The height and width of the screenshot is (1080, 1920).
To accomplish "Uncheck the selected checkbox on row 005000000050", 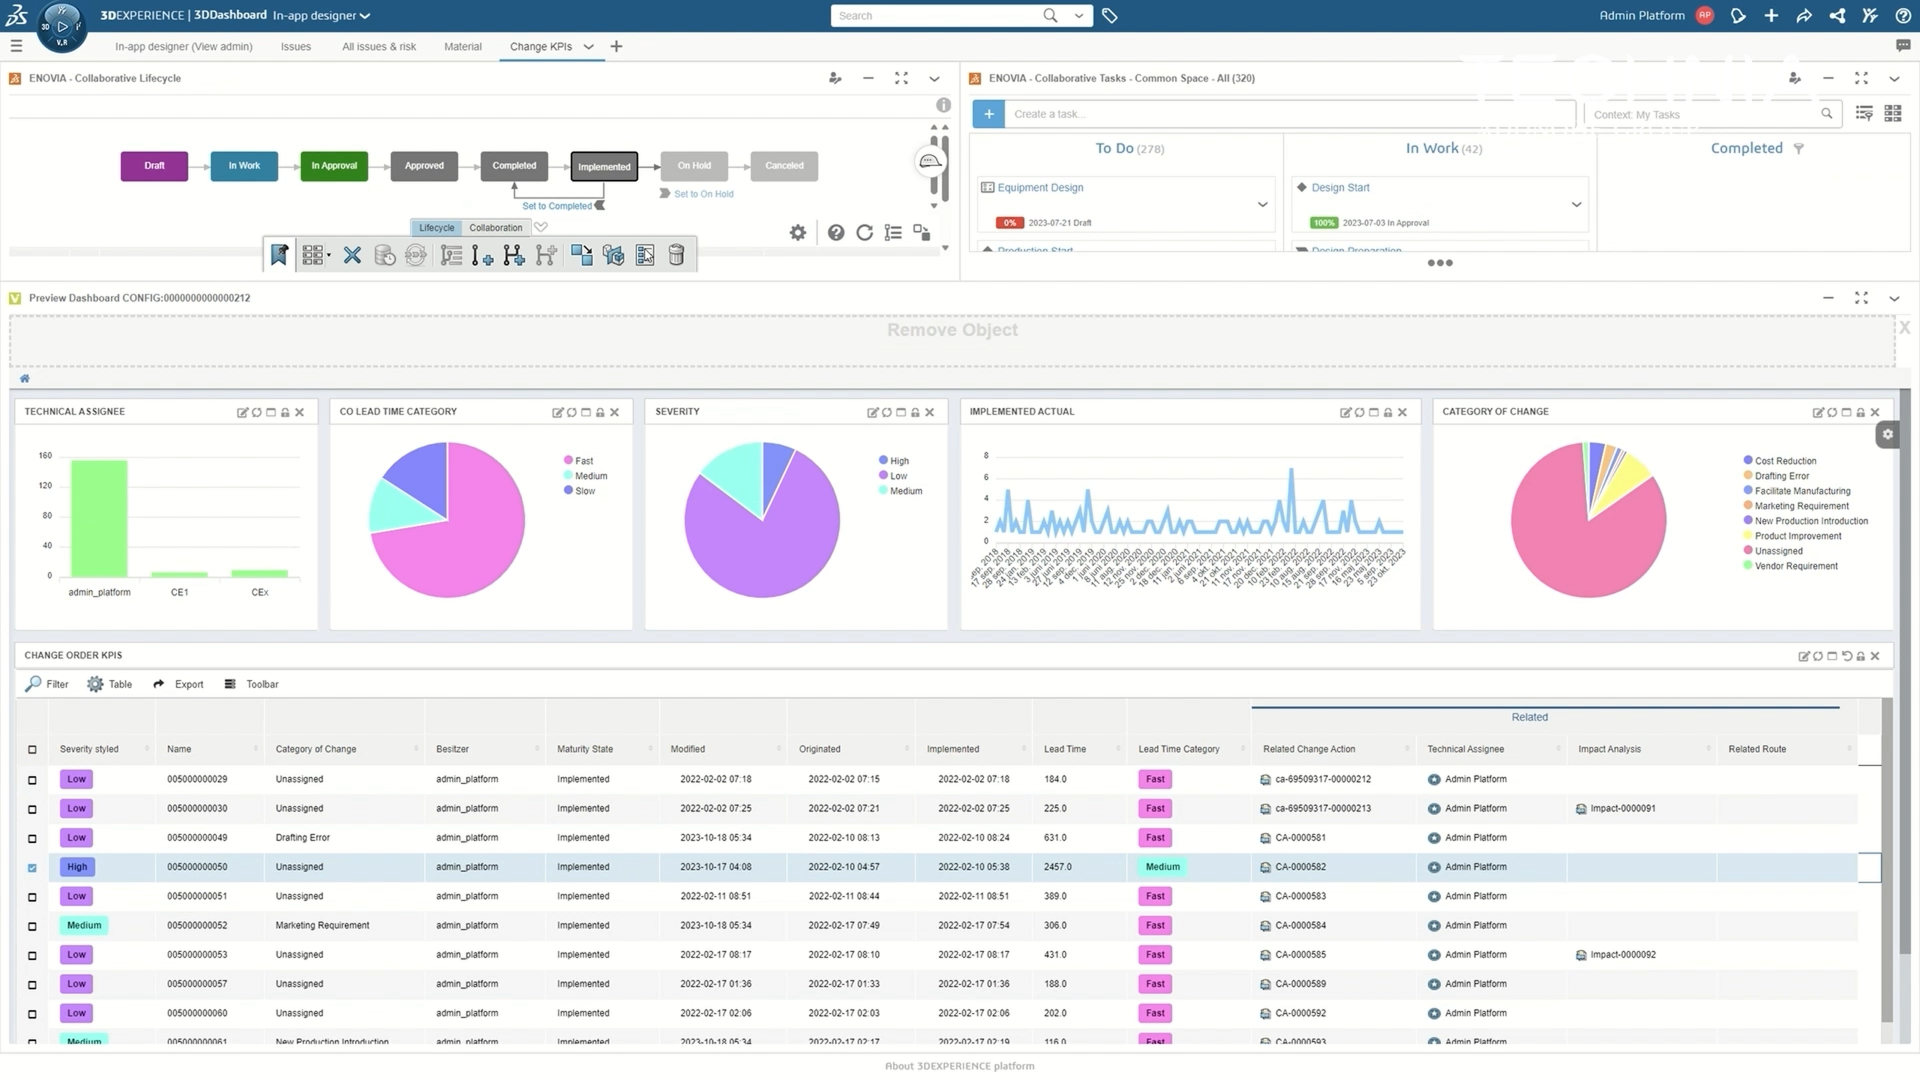I will pyautogui.click(x=31, y=867).
